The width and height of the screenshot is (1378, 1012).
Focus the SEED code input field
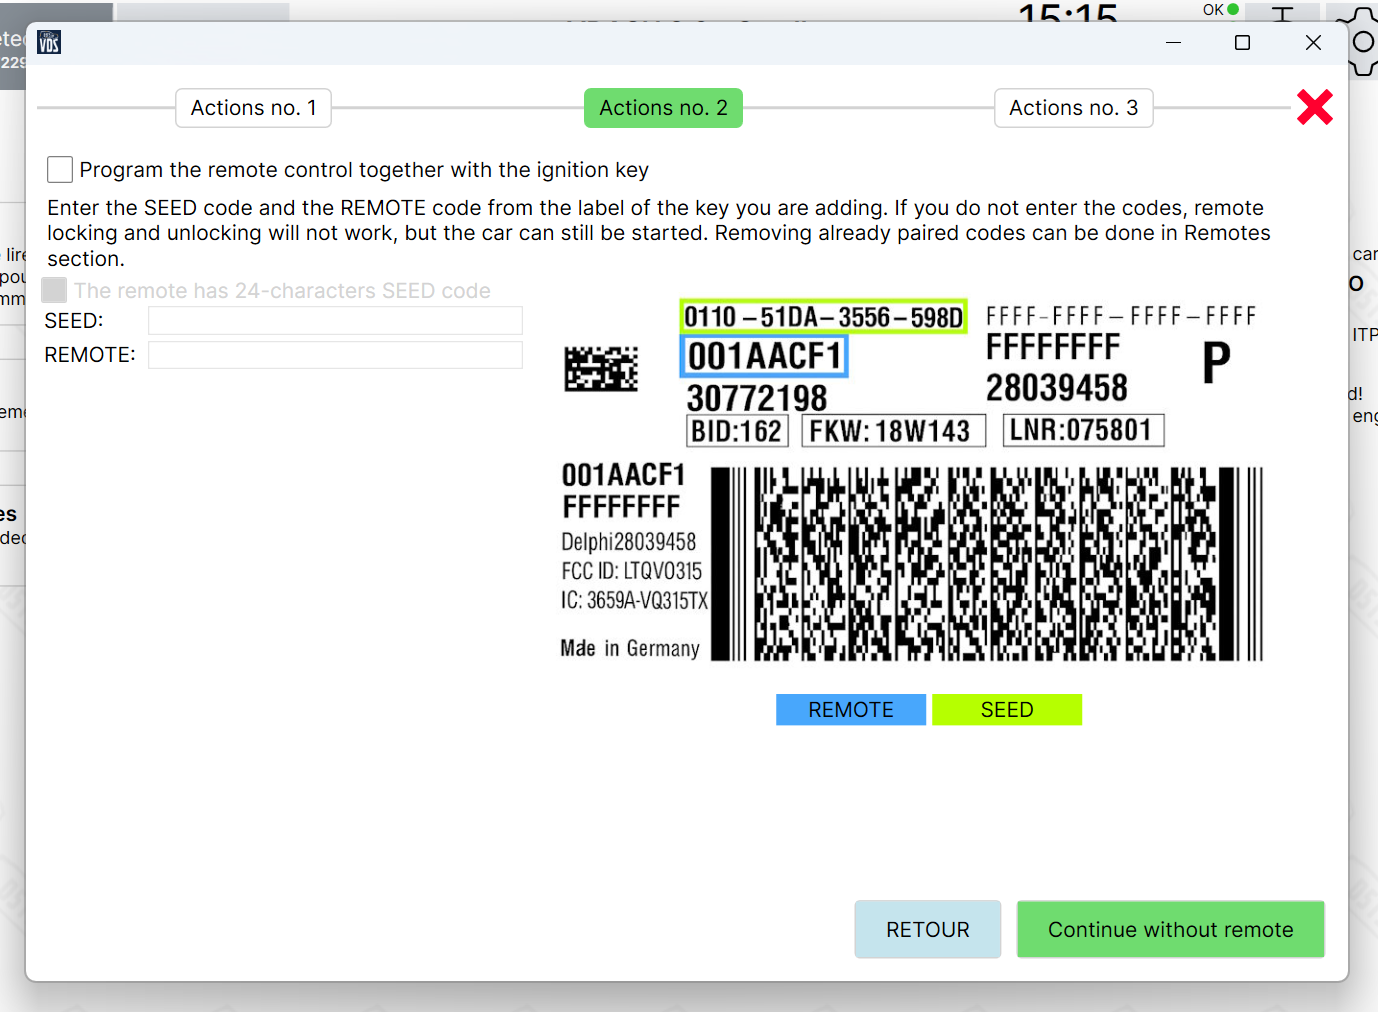coord(335,321)
